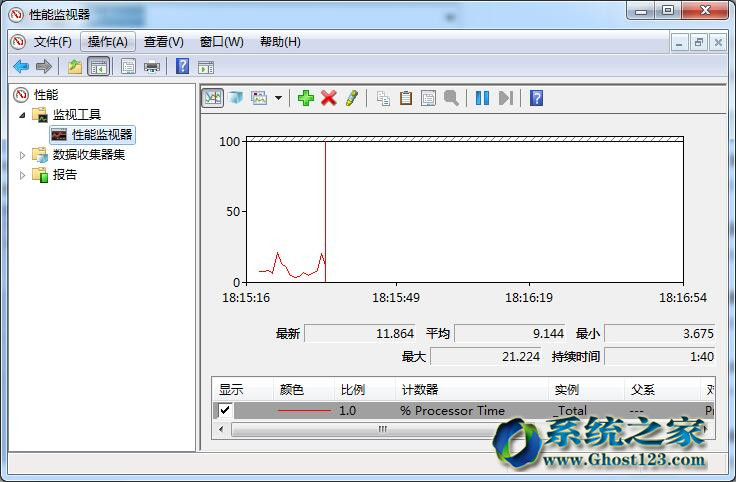Open graph type dropdown arrow

click(278, 98)
